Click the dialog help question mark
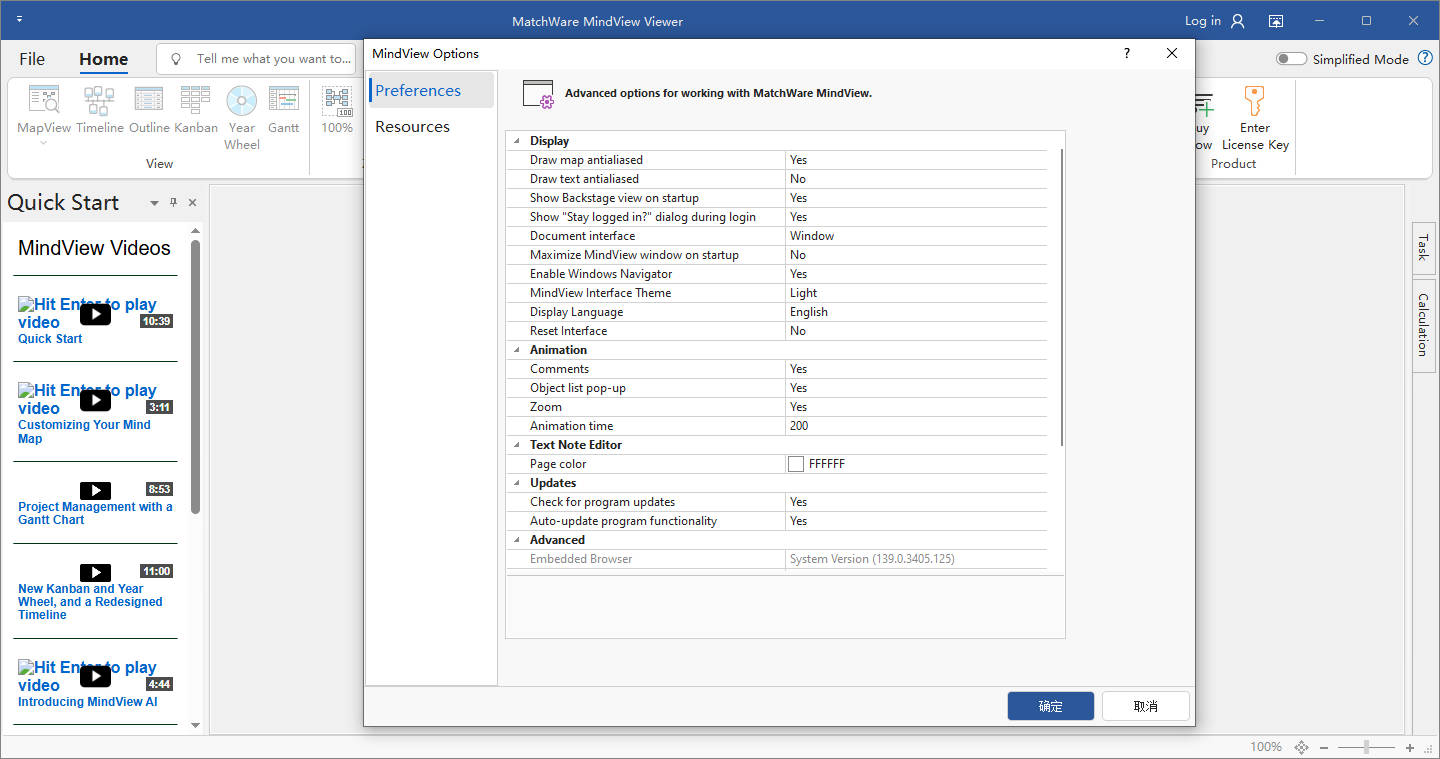 pos(1127,54)
